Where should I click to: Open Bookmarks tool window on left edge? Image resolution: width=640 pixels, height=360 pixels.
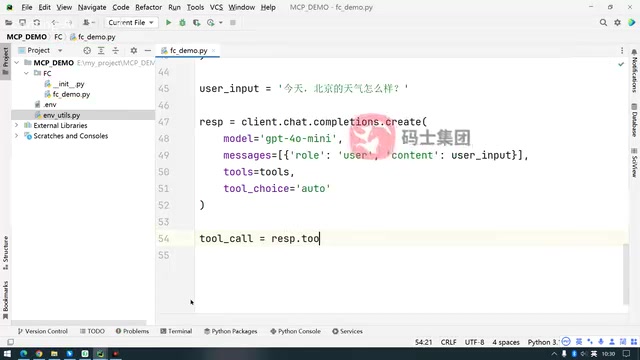click(x=5, y=300)
